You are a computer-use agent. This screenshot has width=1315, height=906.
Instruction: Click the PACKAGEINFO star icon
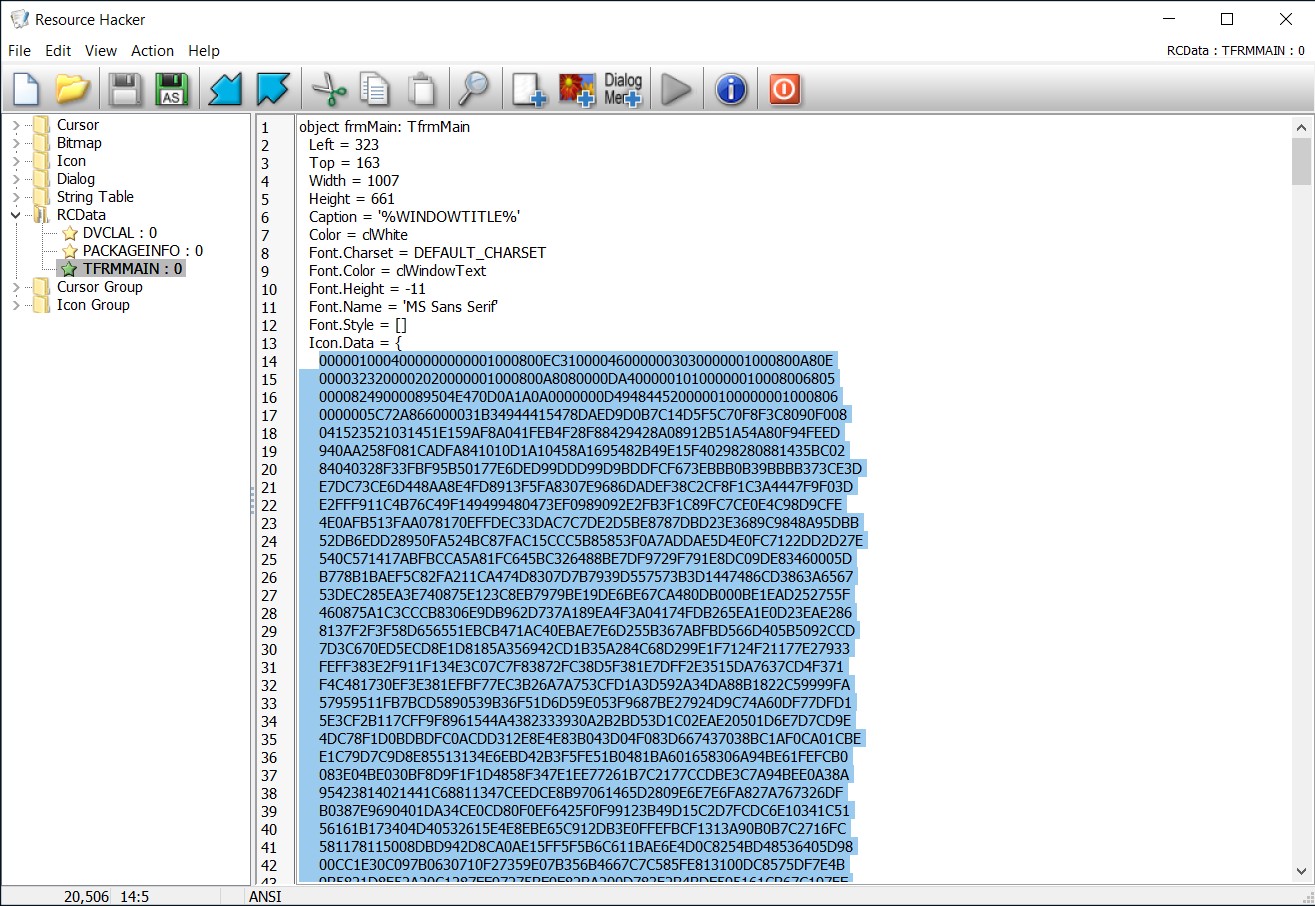click(x=70, y=251)
